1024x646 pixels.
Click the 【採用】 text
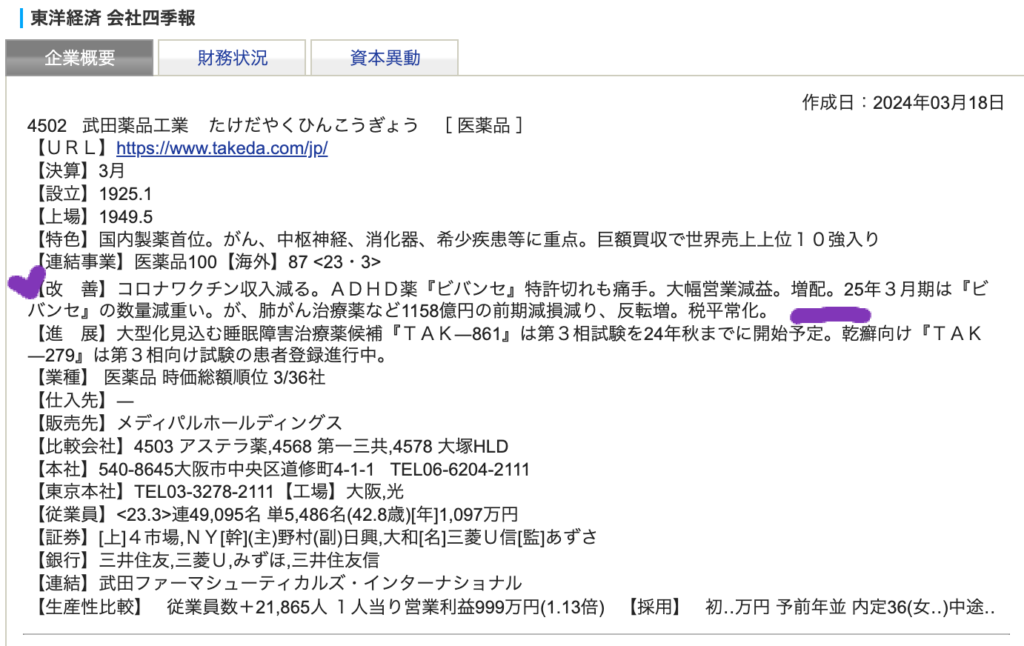[x=654, y=607]
